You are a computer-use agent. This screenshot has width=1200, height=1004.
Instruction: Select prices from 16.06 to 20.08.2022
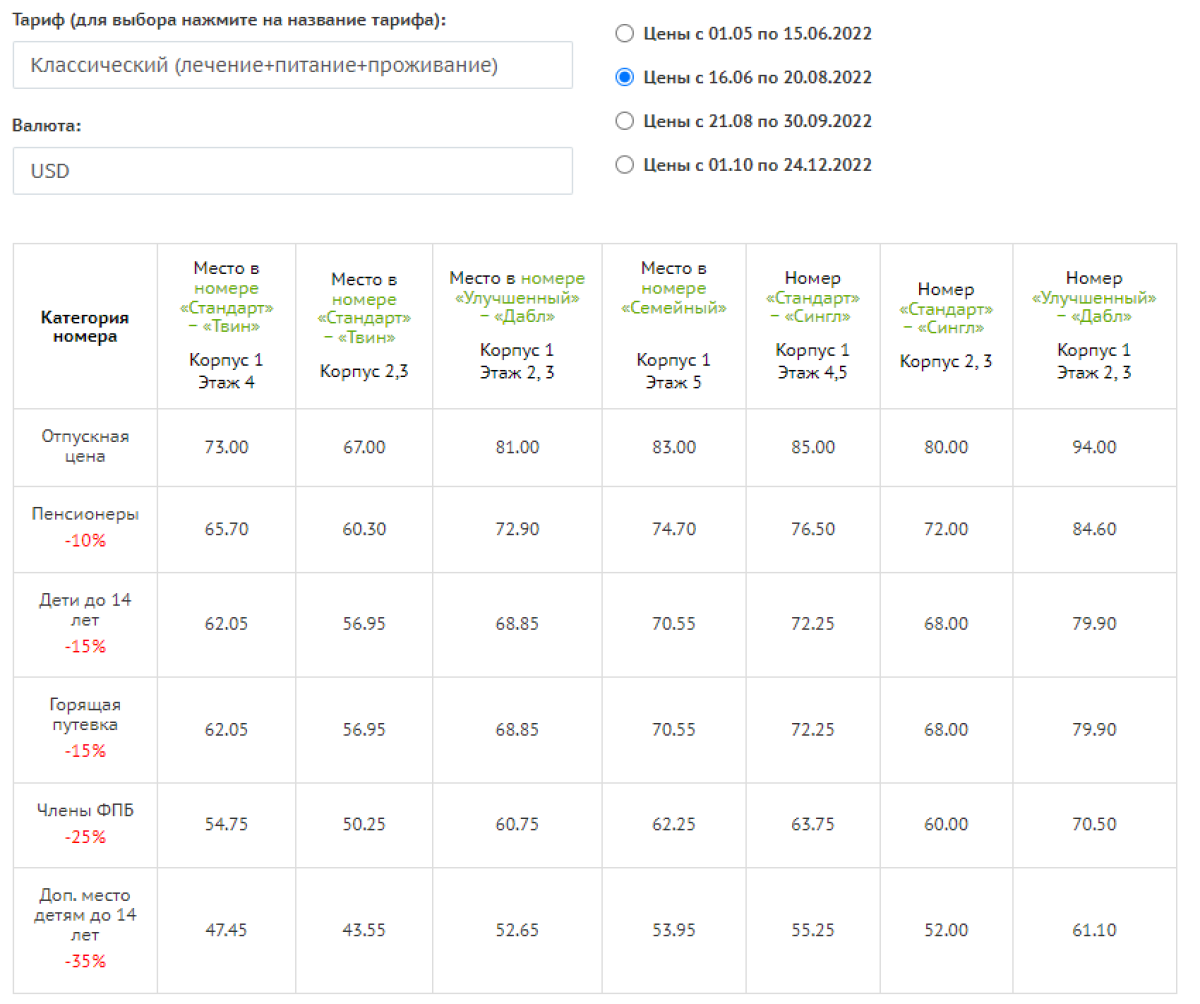click(x=624, y=77)
